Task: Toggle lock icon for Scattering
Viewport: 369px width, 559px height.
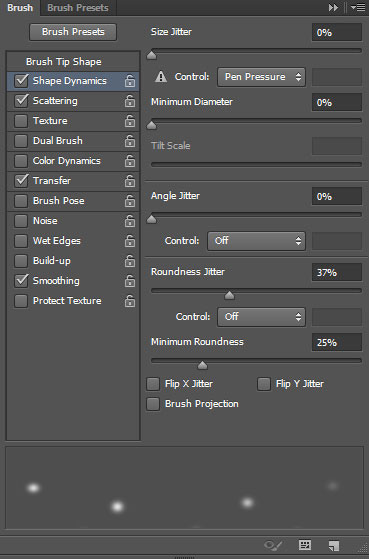Action: click(130, 101)
